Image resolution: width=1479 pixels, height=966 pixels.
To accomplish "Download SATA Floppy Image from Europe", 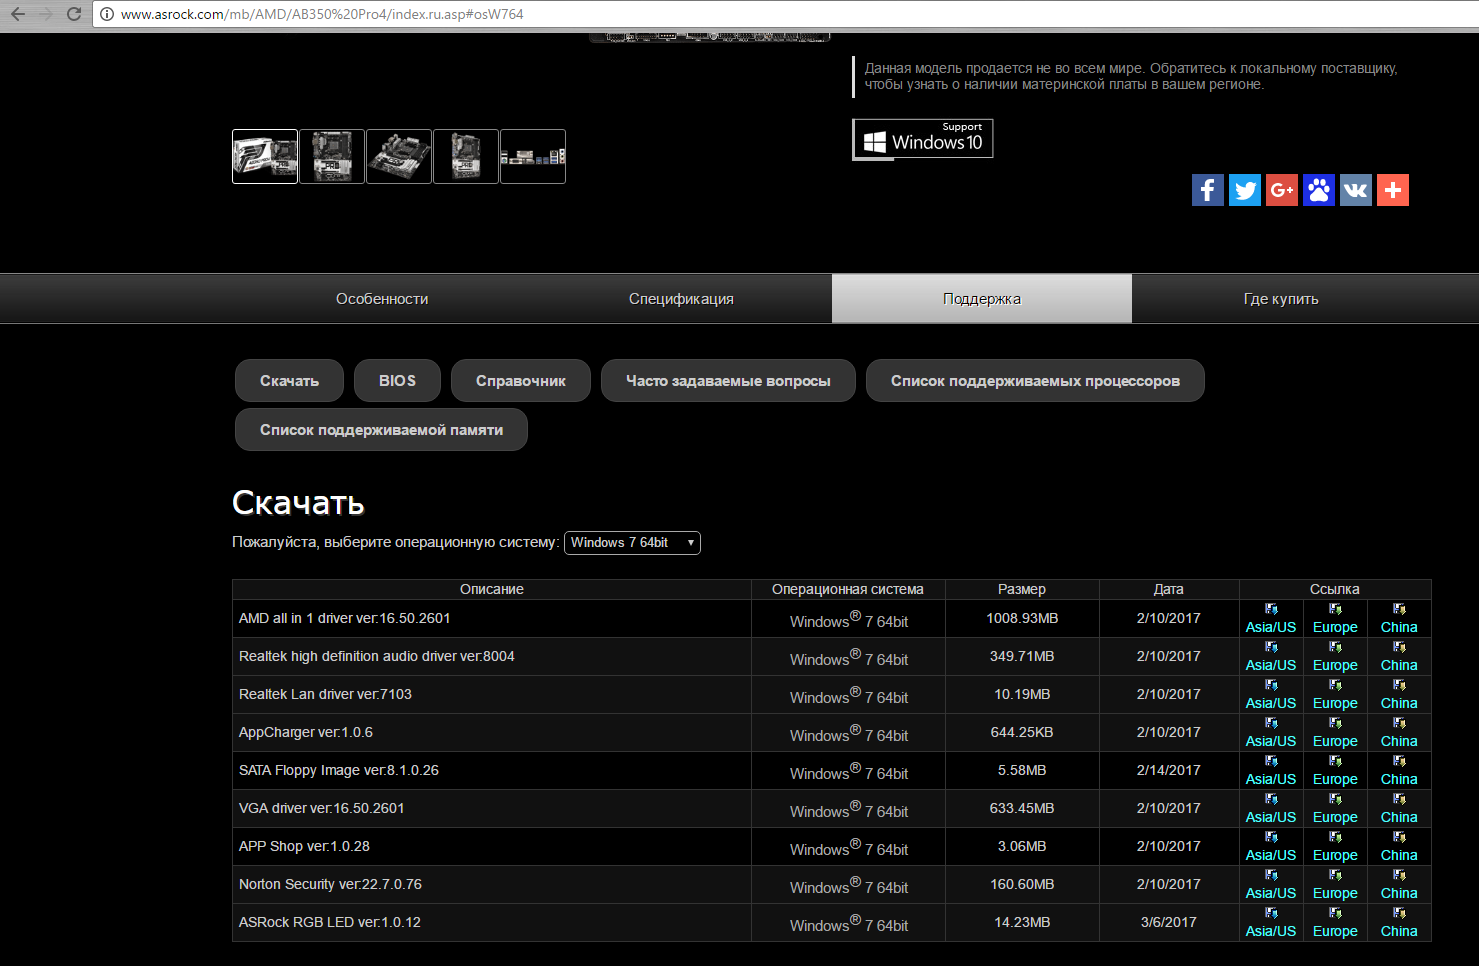I will click(x=1335, y=770).
